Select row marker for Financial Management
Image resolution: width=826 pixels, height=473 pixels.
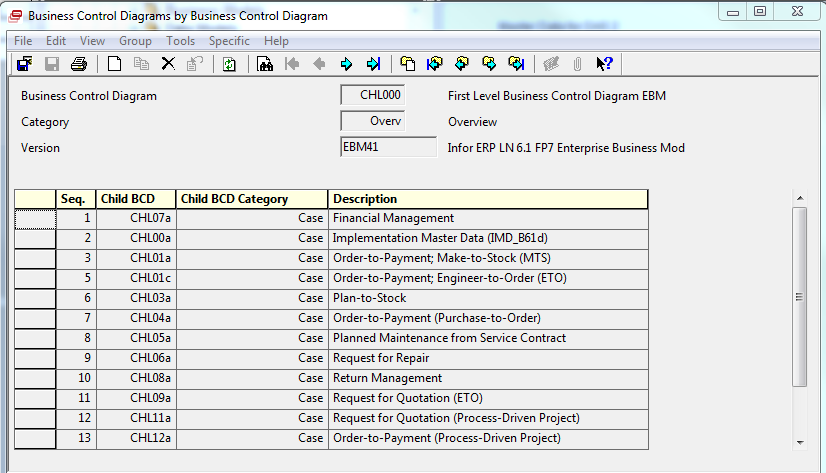[35, 218]
